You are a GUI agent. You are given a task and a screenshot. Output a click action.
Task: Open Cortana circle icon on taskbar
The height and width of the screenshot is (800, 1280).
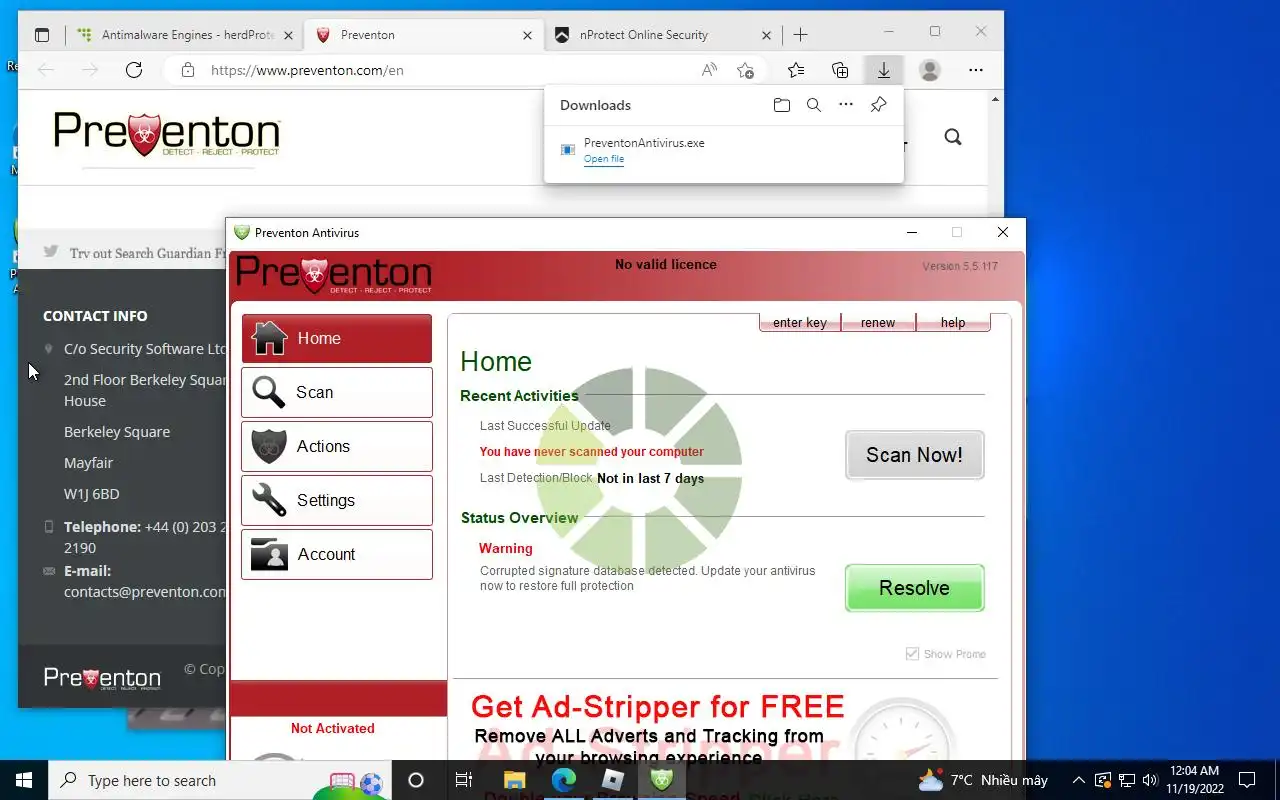[x=416, y=780]
